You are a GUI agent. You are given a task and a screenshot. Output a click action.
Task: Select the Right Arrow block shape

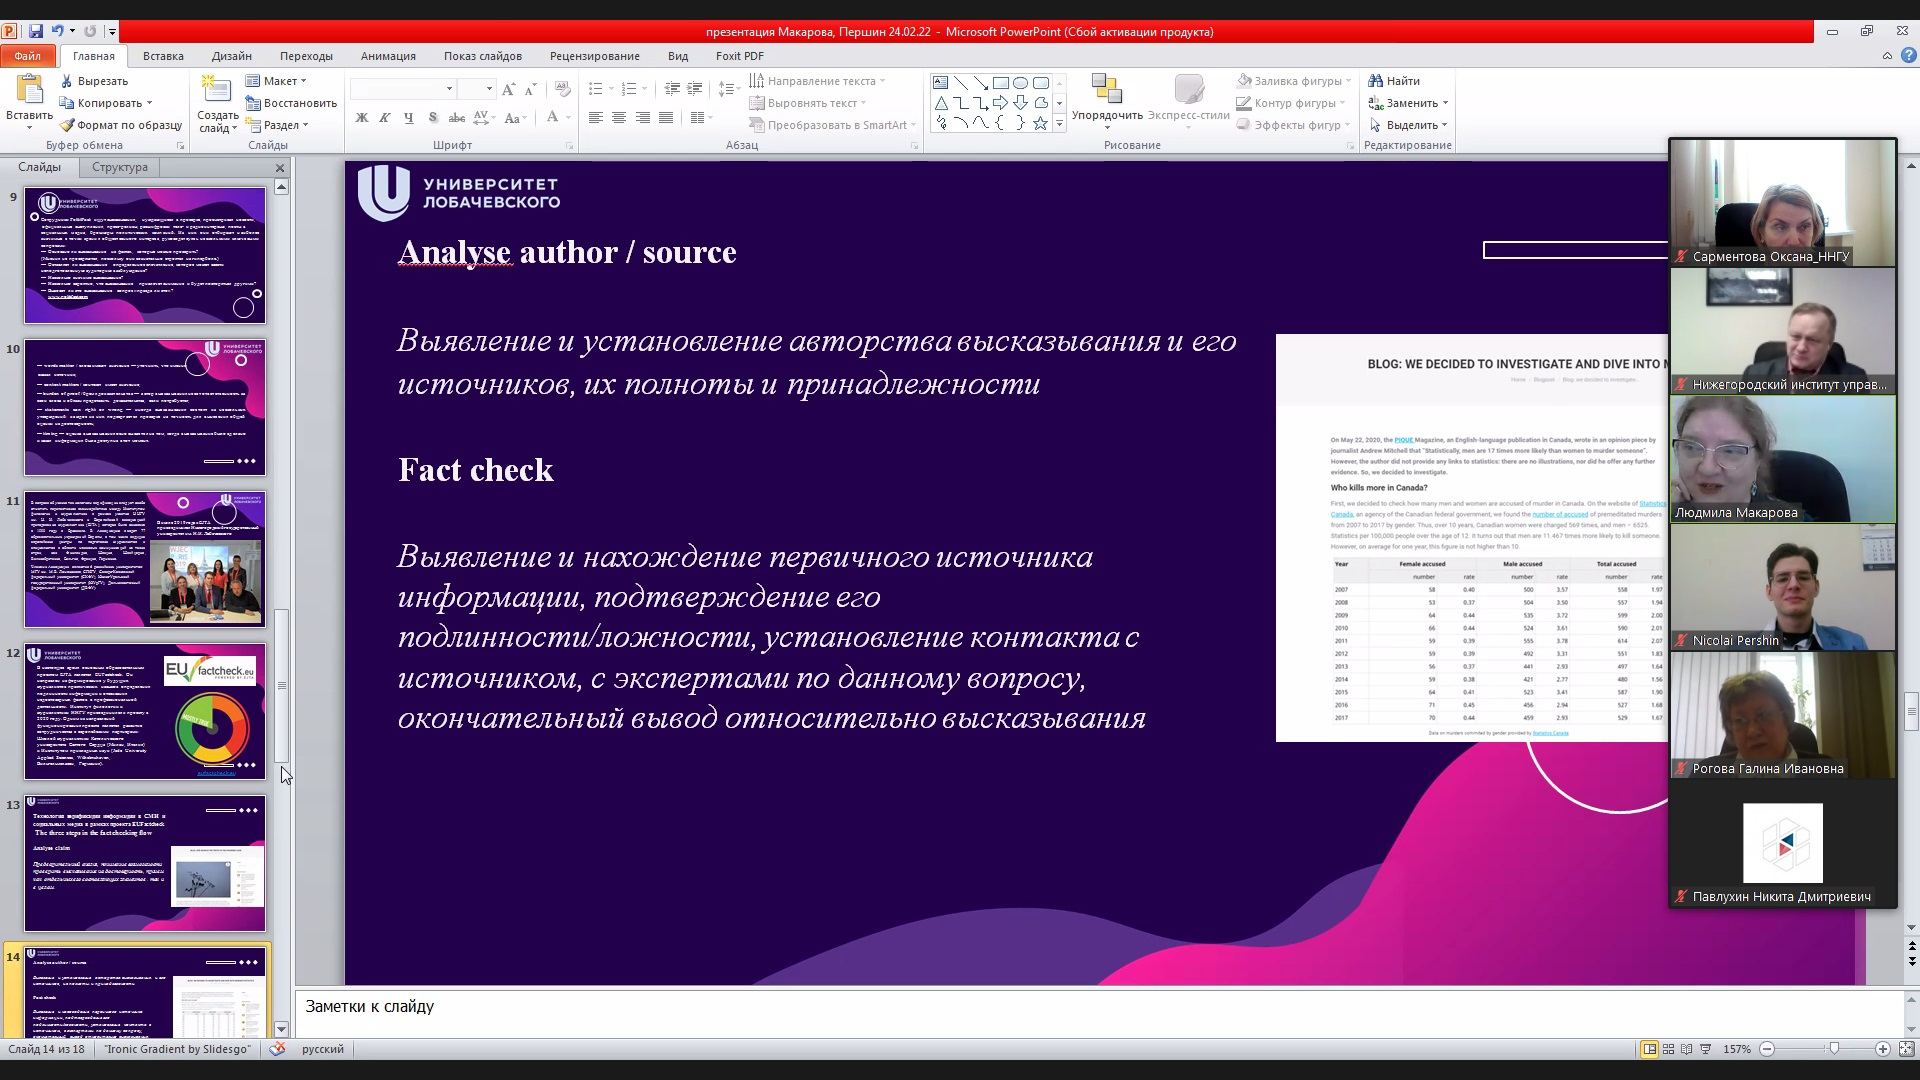pos(1001,103)
